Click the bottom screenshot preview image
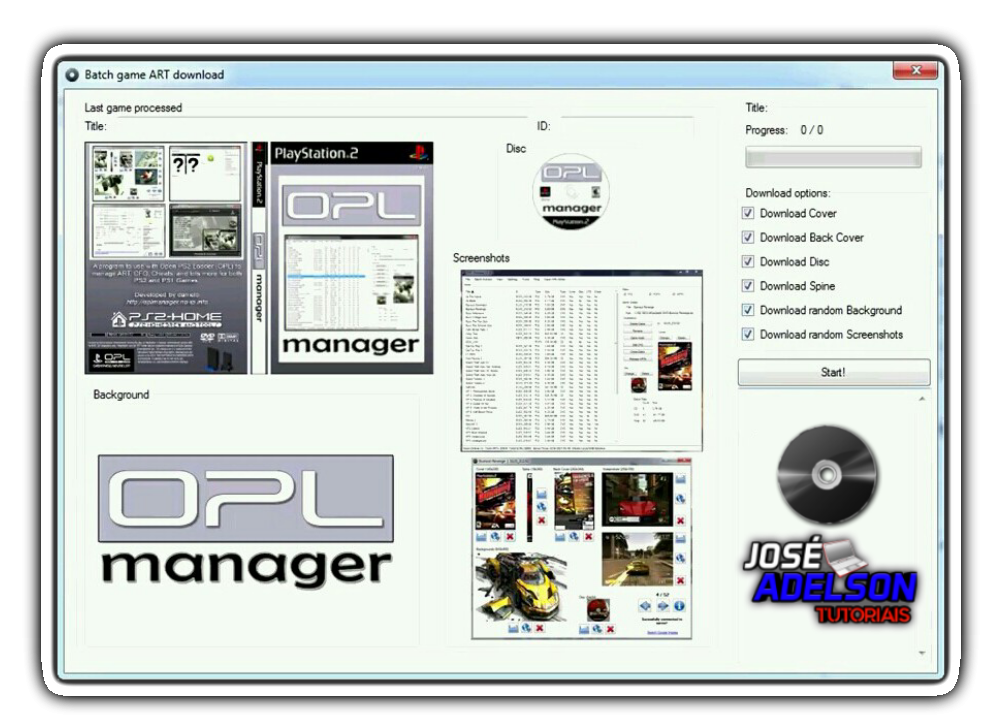This screenshot has height=720, width=1002. pyautogui.click(x=583, y=550)
